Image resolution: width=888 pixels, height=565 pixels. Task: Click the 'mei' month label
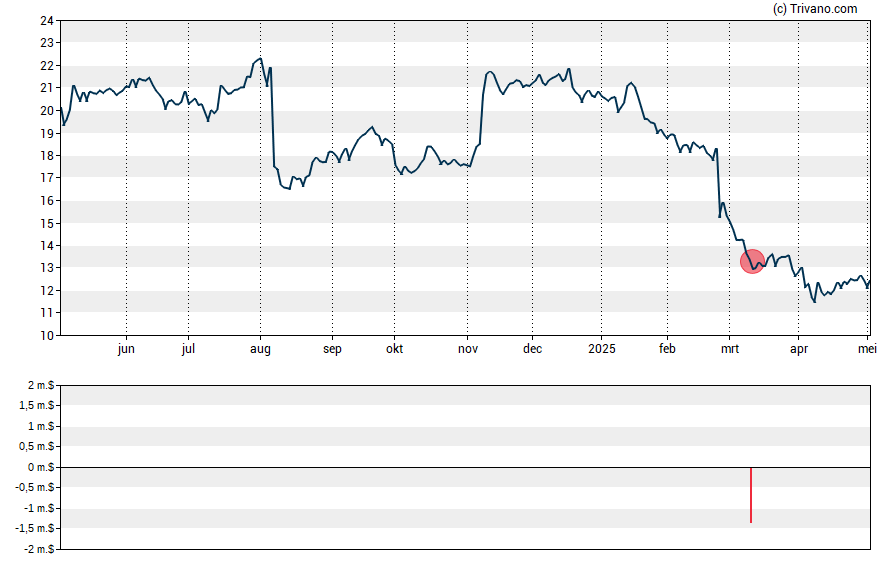(868, 349)
